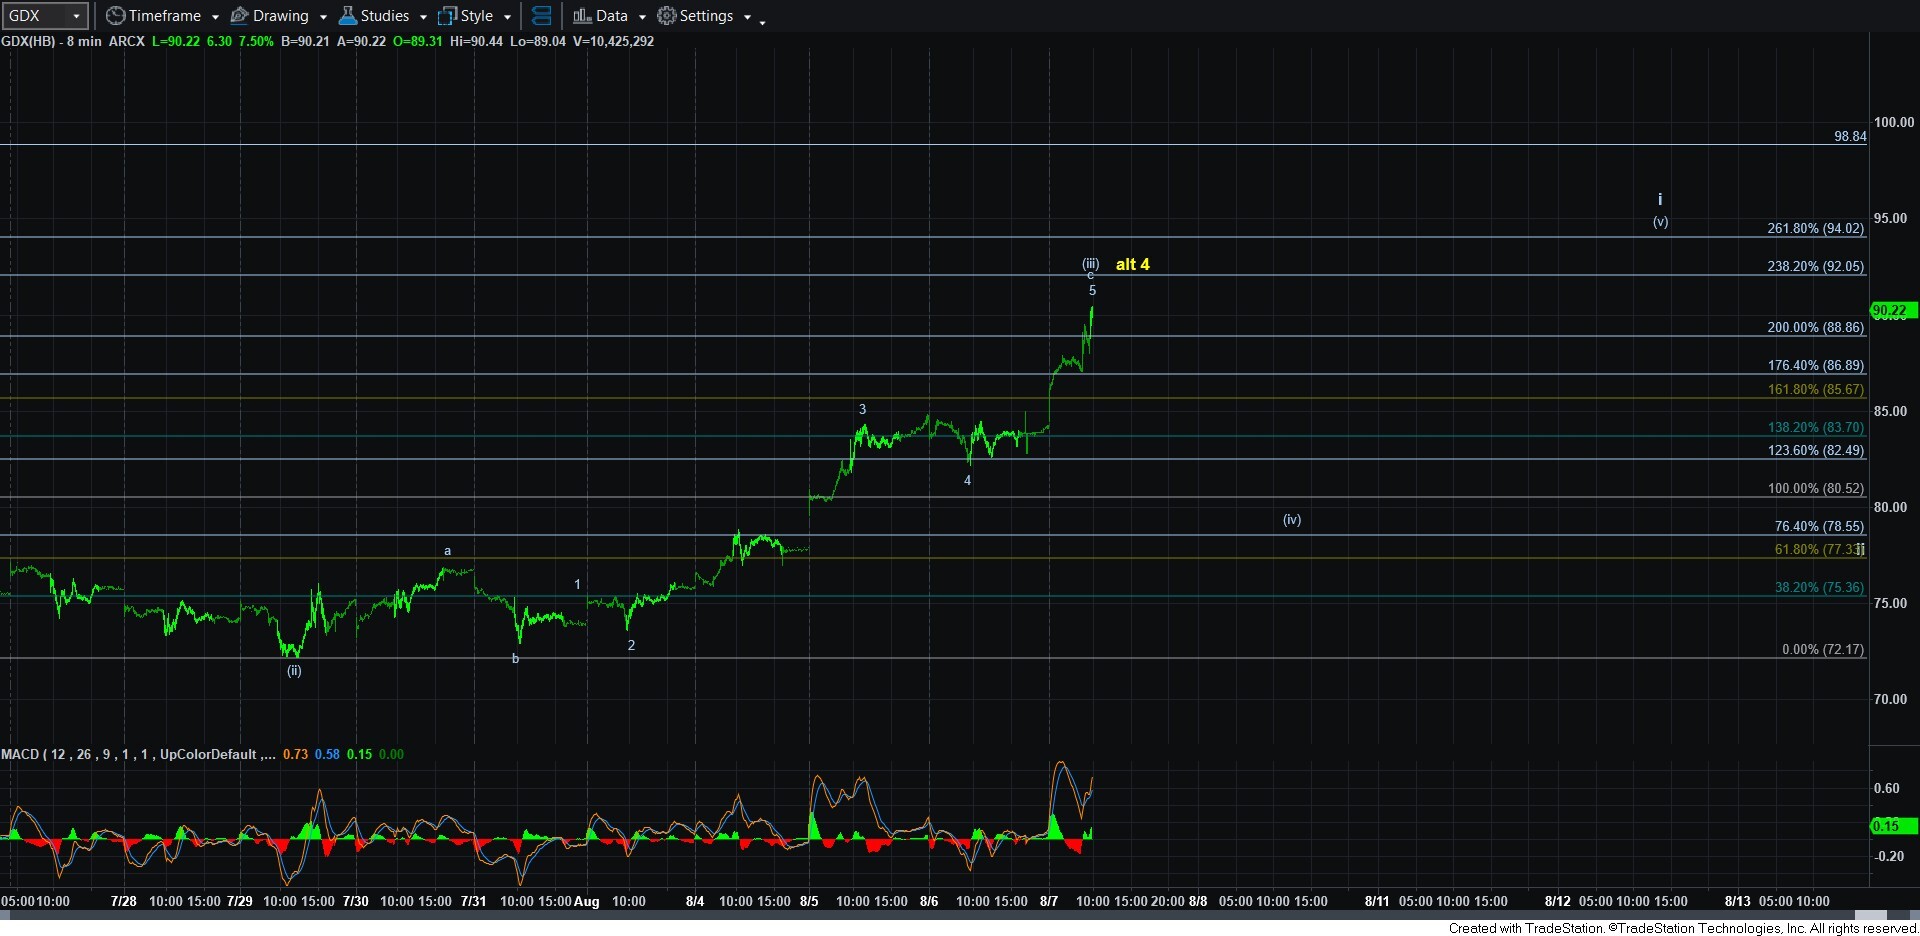1920x936 pixels.
Task: Select the 161.80% (85.67) Fibonacci label
Action: (x=1815, y=389)
